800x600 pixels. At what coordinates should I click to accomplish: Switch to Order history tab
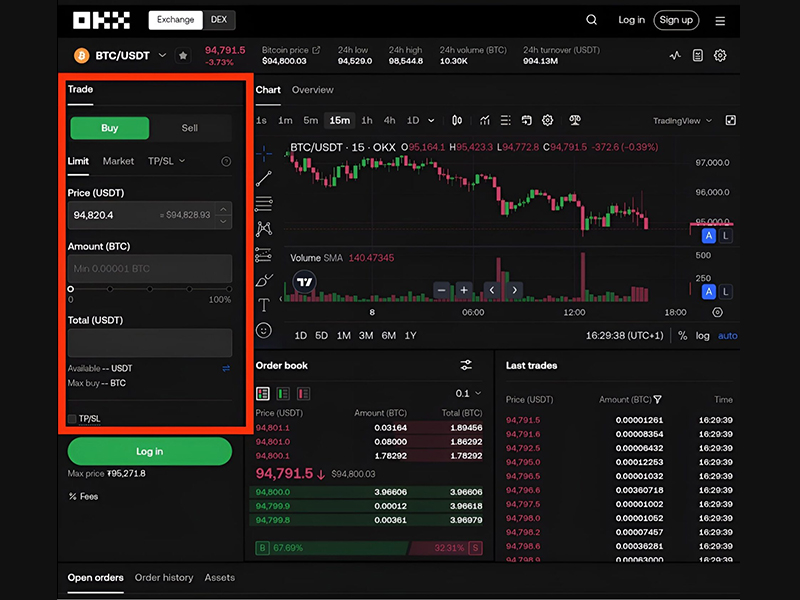tap(164, 578)
